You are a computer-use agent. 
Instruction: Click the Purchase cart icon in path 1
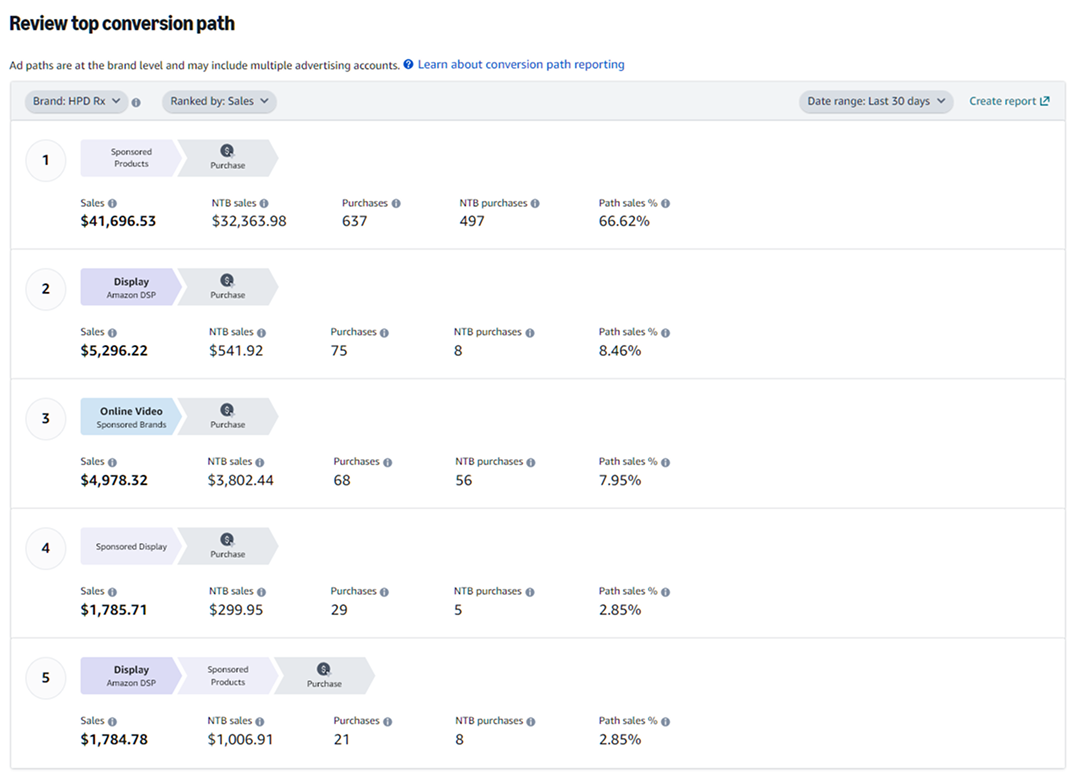228,153
